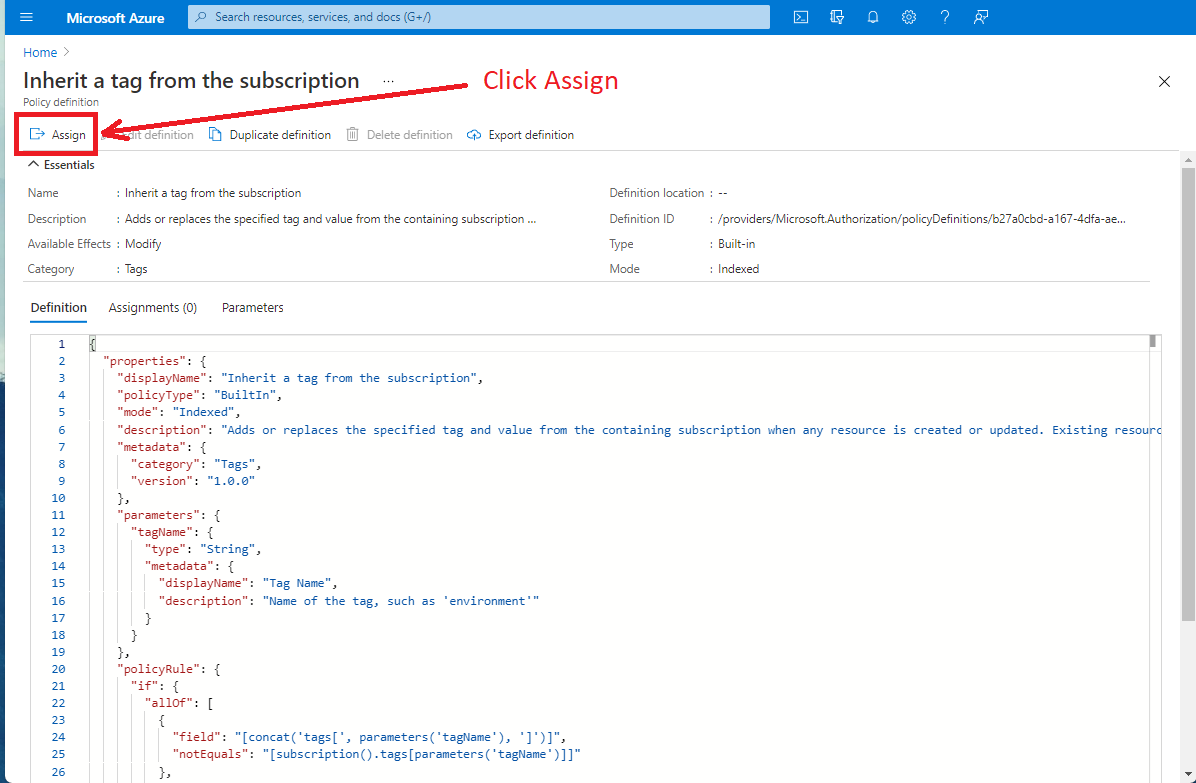
Task: Launch Cloud Shell from the top bar
Action: point(801,17)
